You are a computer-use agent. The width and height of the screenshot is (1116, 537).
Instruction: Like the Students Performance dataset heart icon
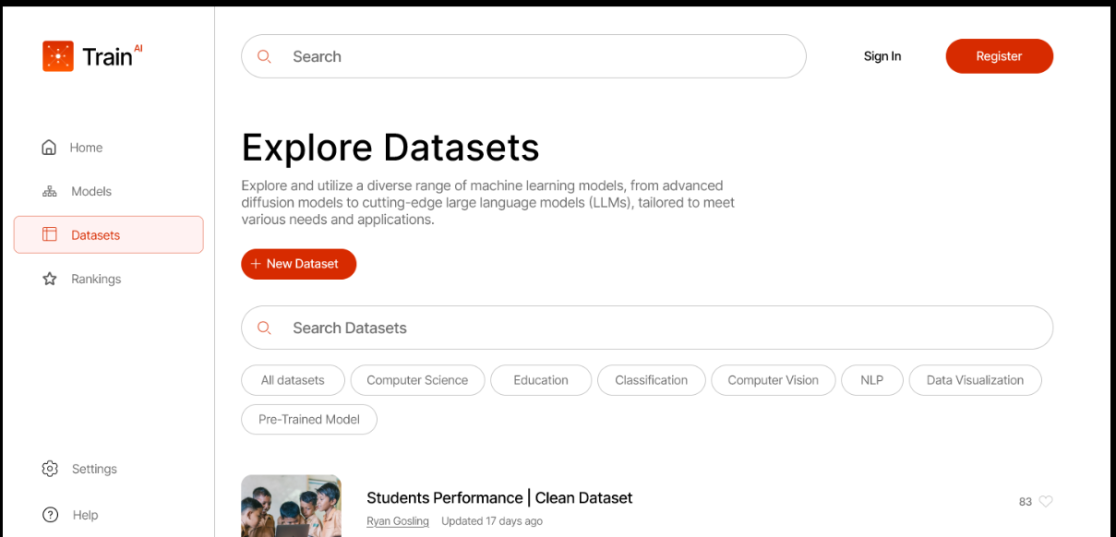pyautogui.click(x=1046, y=501)
